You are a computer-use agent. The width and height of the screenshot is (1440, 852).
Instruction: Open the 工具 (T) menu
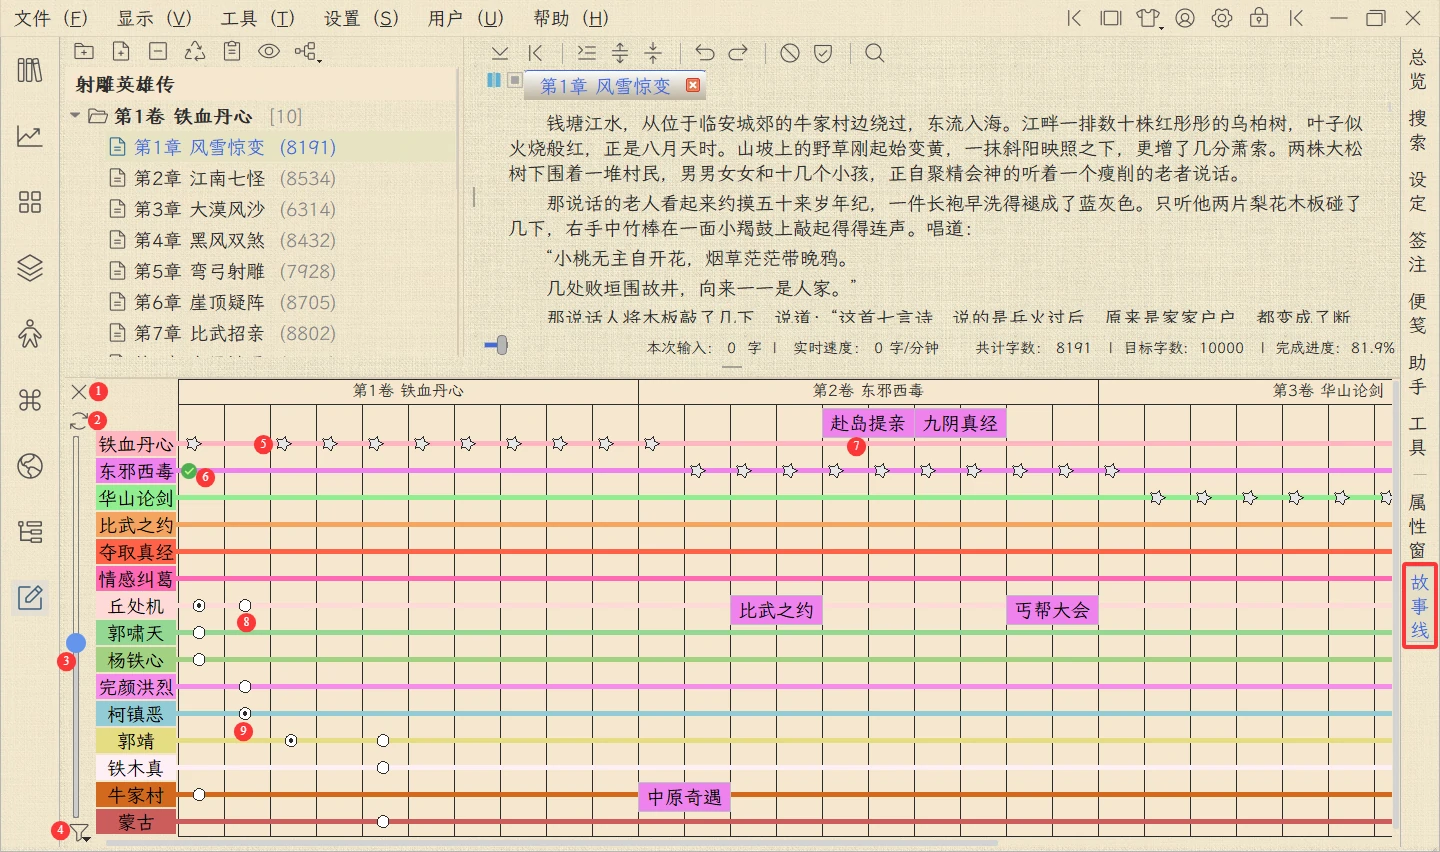click(258, 18)
